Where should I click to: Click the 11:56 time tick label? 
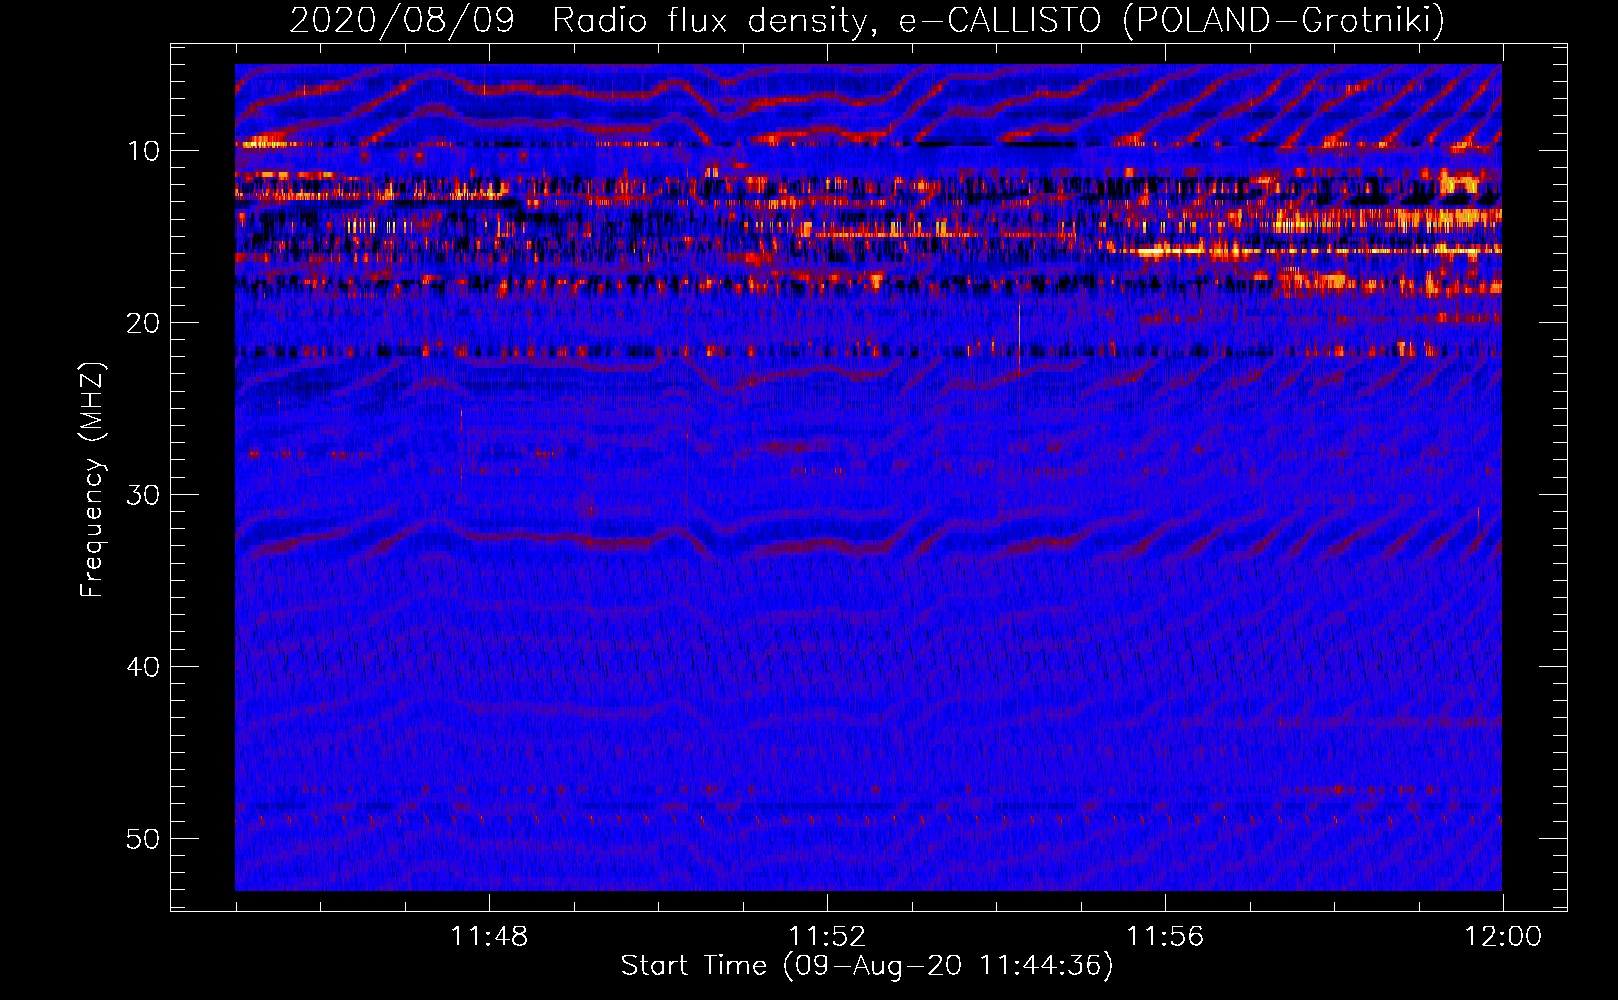click(x=1165, y=937)
